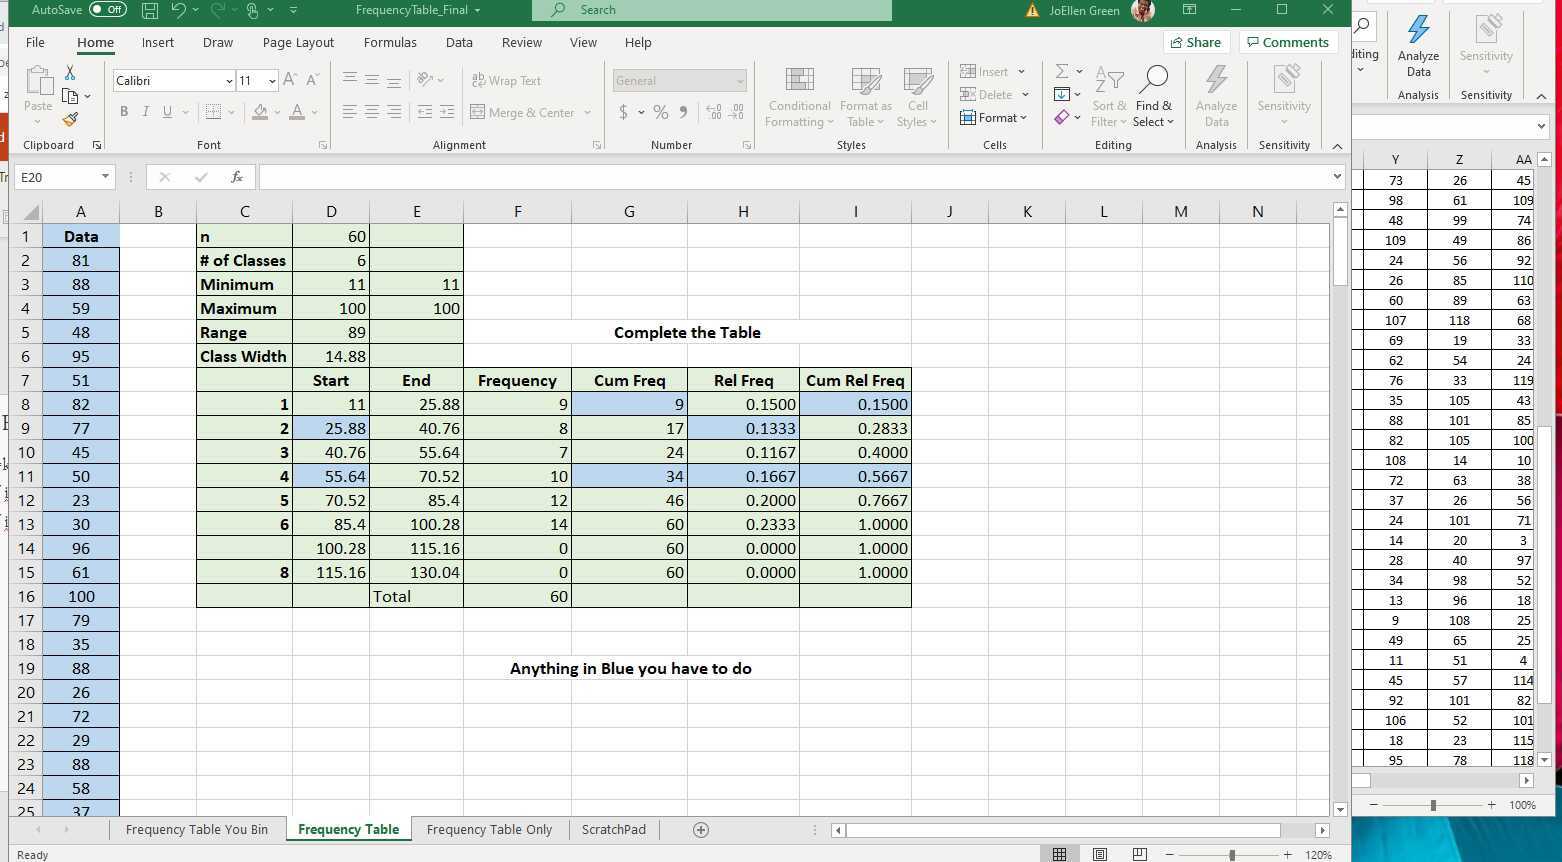Click the Share button
The width and height of the screenshot is (1562, 862).
[x=1195, y=42]
